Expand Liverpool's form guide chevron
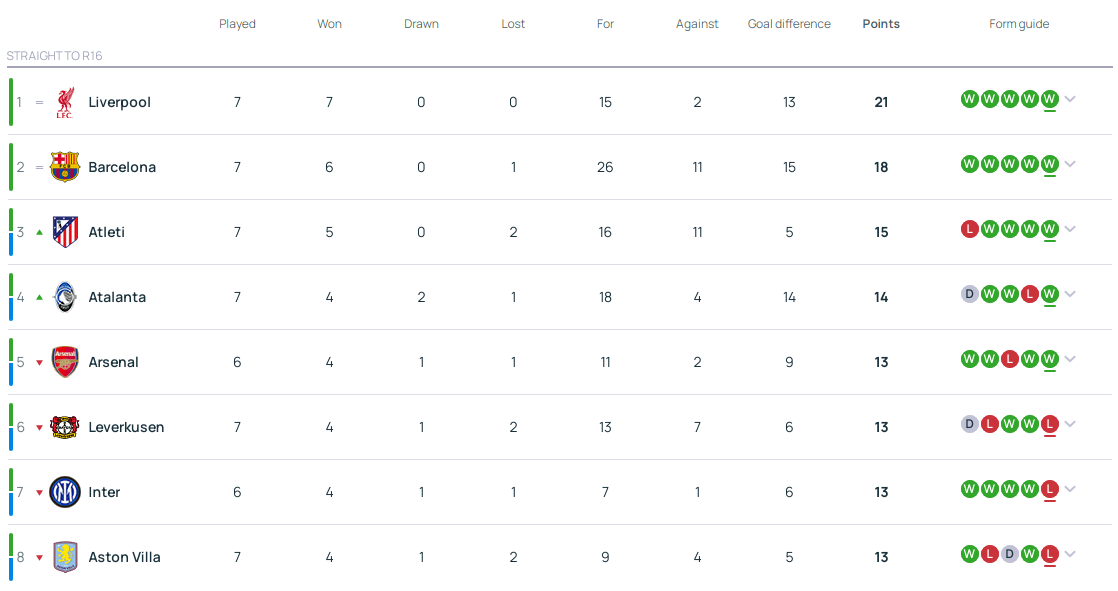1118x591 pixels. [x=1070, y=99]
